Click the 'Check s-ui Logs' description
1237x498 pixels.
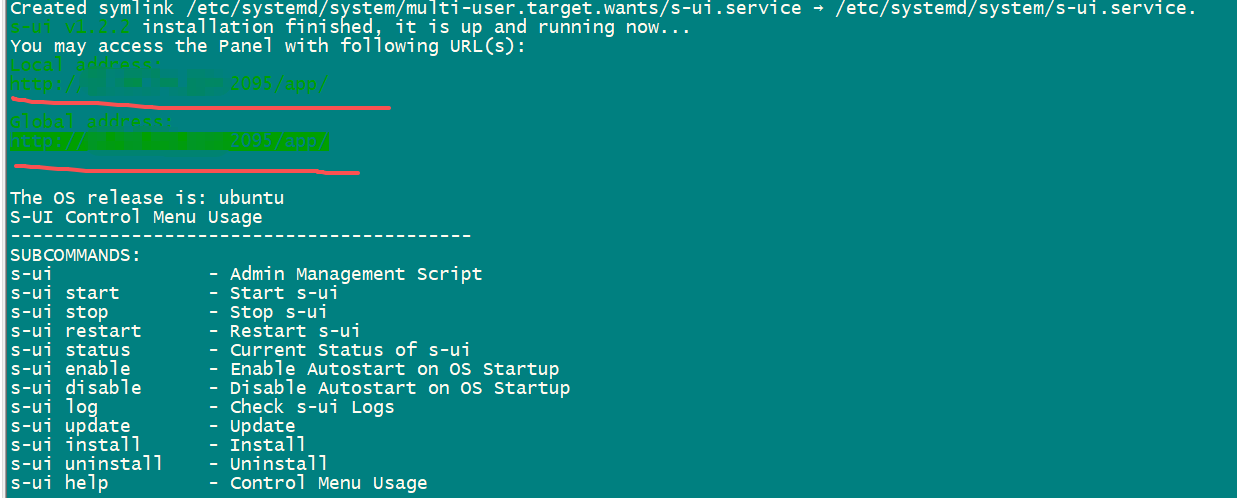(x=312, y=407)
